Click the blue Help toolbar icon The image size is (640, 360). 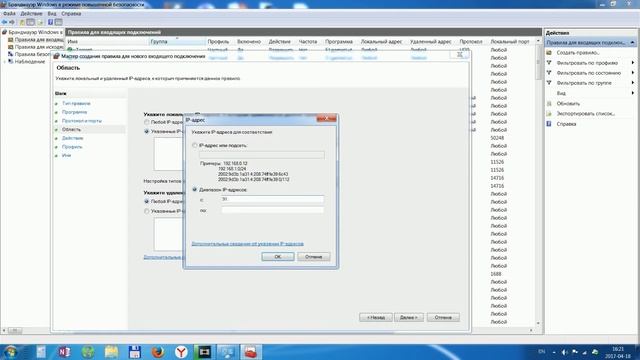point(50,22)
